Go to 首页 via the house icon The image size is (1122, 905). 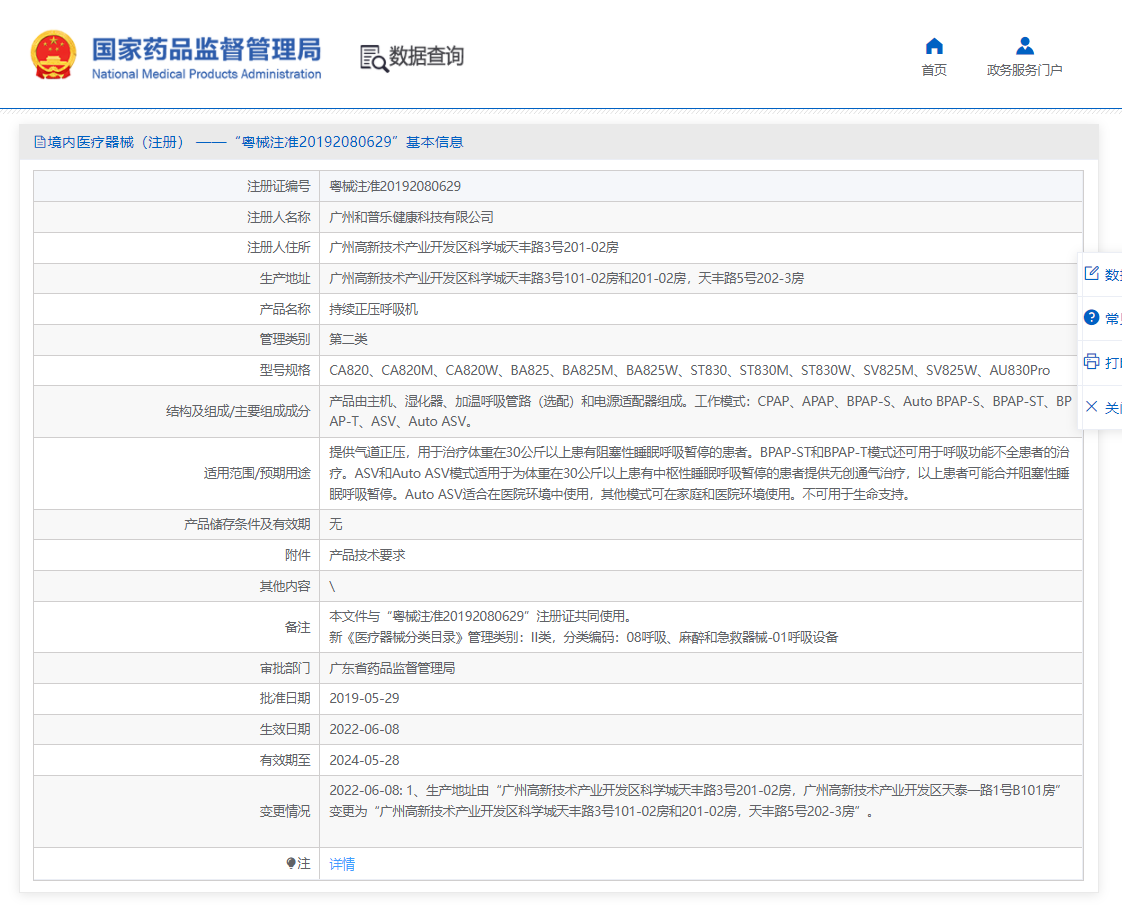click(934, 47)
